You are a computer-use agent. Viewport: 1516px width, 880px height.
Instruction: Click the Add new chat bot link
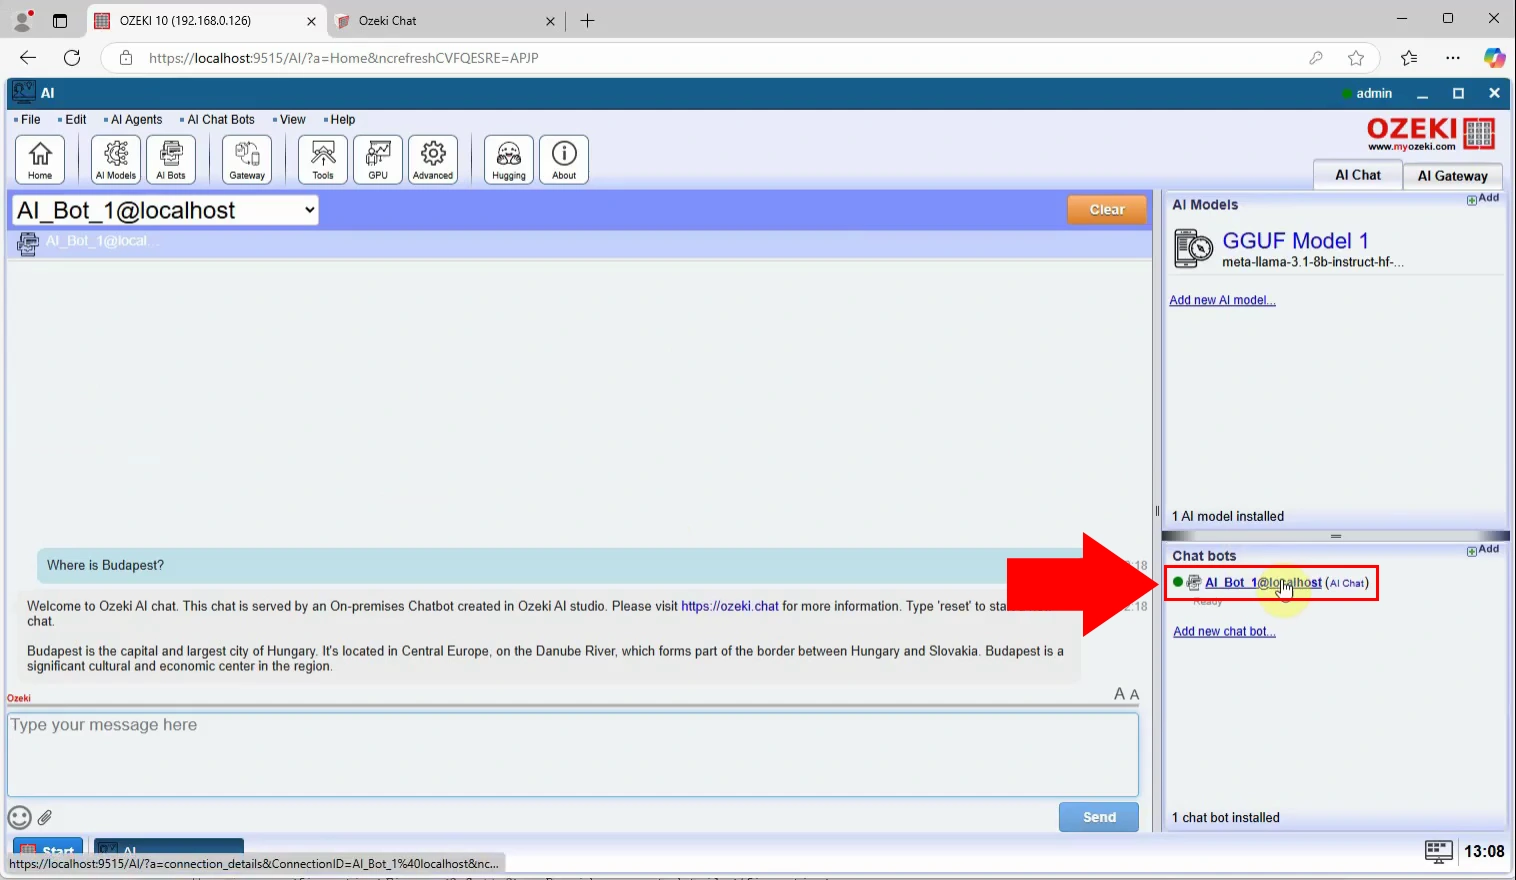pyautogui.click(x=1224, y=631)
